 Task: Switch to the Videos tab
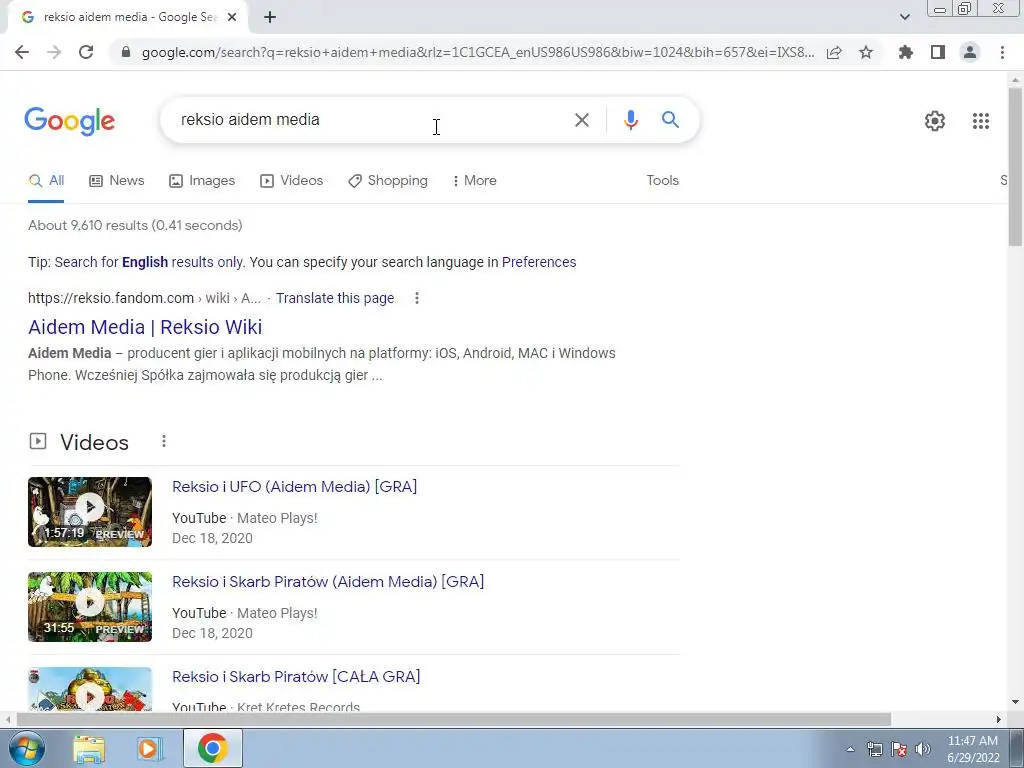pyautogui.click(x=291, y=181)
